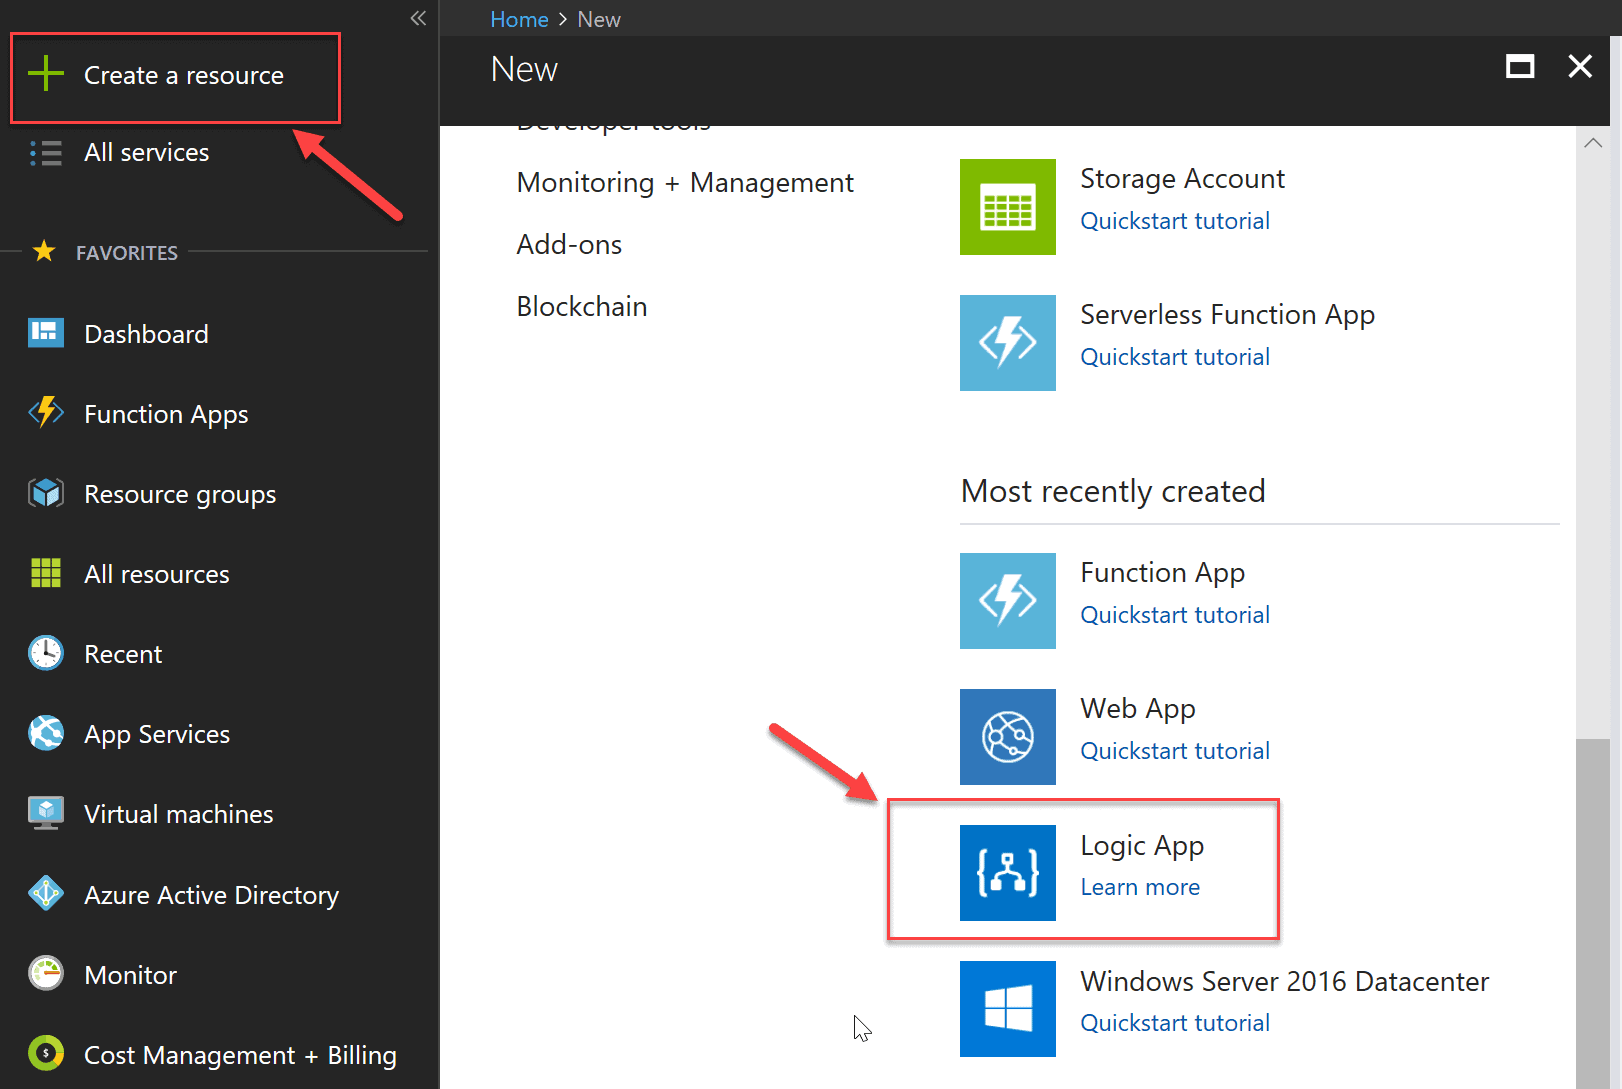
Task: Open Function Apps label in sidebar
Action: (166, 415)
